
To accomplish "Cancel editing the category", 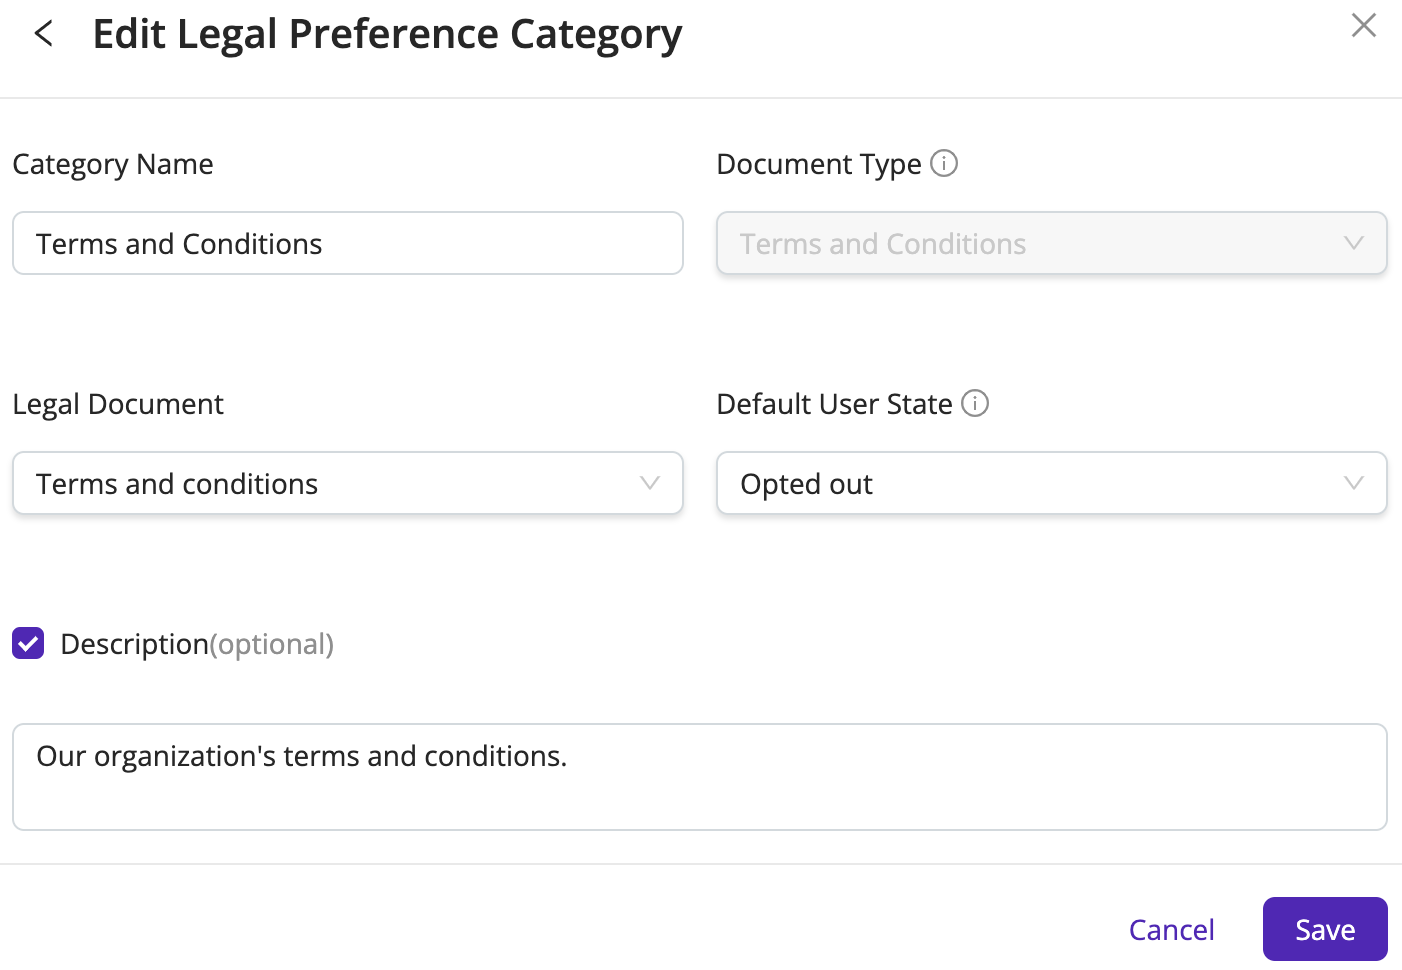I will 1171,930.
